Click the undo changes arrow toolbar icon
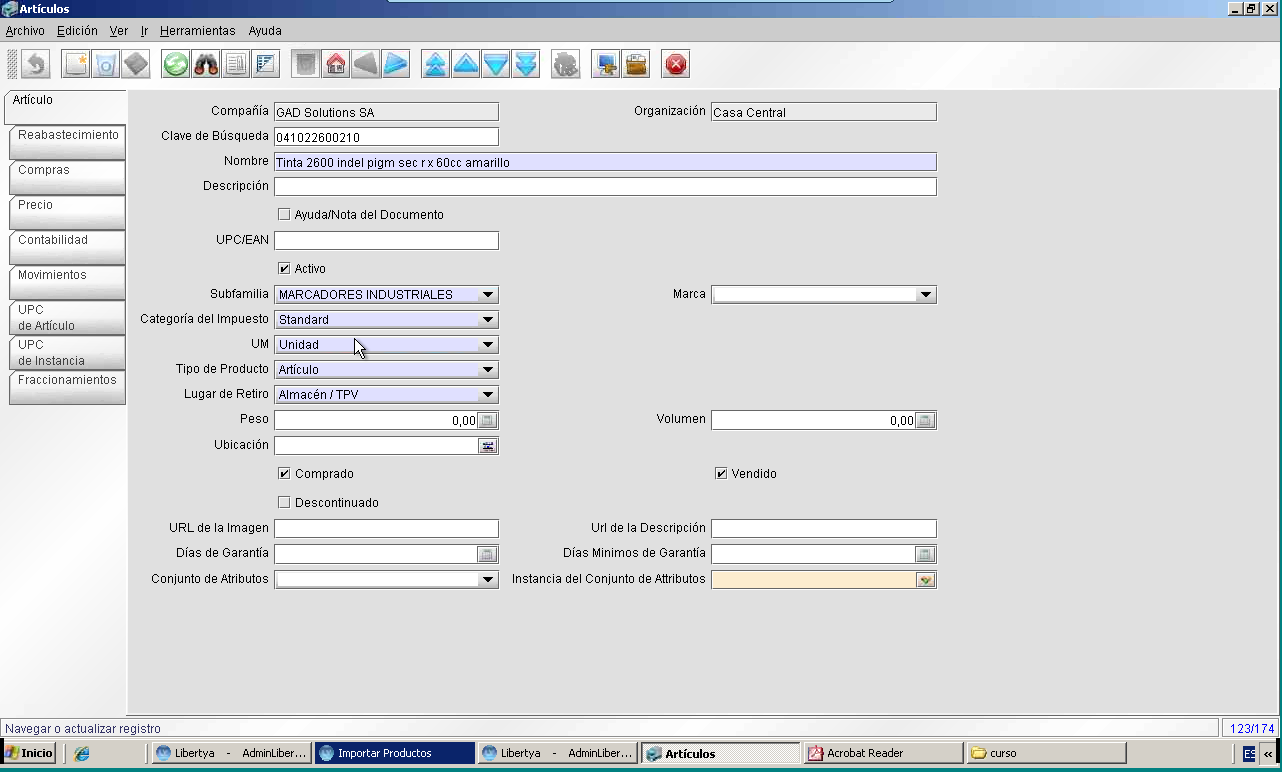1282x772 pixels. [x=36, y=65]
